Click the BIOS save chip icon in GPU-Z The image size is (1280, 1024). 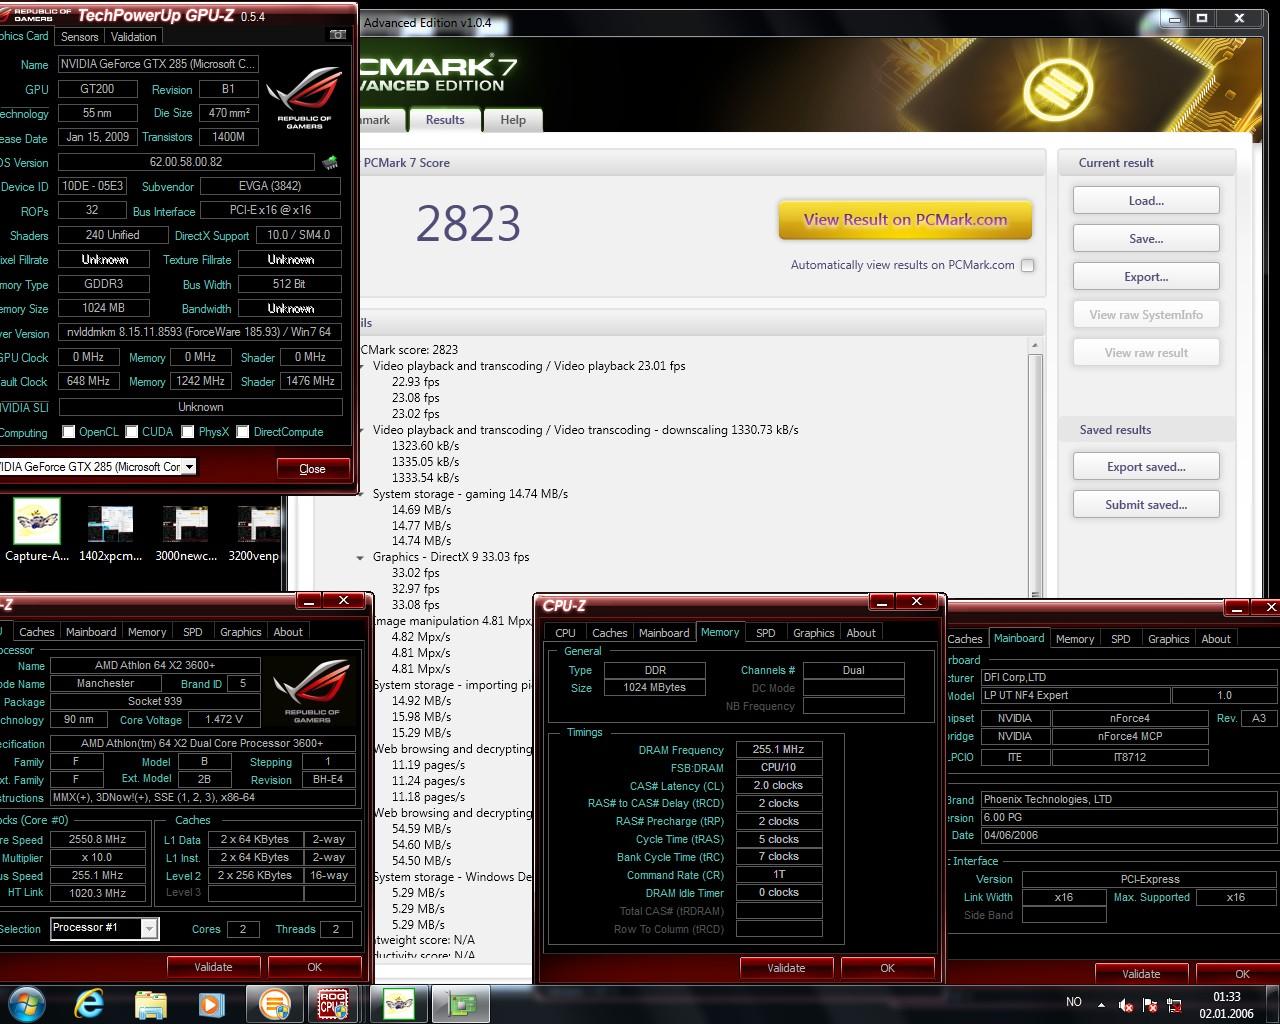tap(330, 162)
